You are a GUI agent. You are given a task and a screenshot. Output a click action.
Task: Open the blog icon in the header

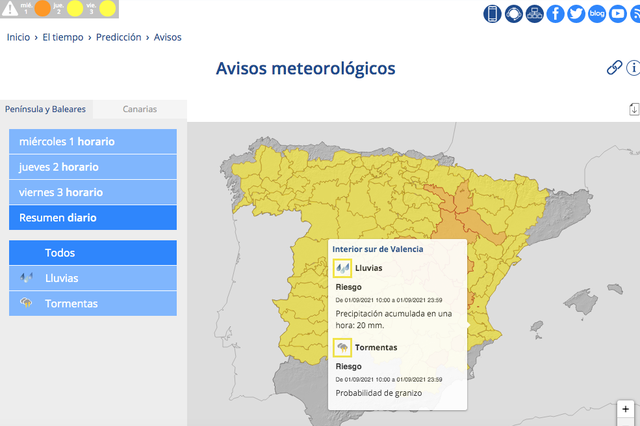(x=597, y=14)
